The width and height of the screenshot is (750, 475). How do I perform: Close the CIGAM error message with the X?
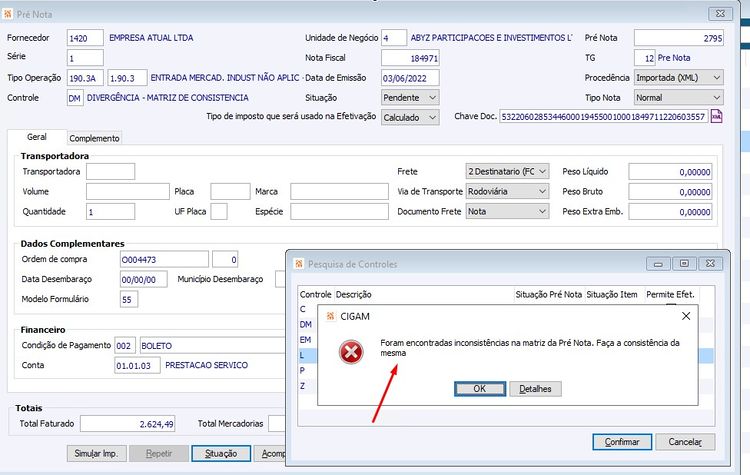click(685, 316)
